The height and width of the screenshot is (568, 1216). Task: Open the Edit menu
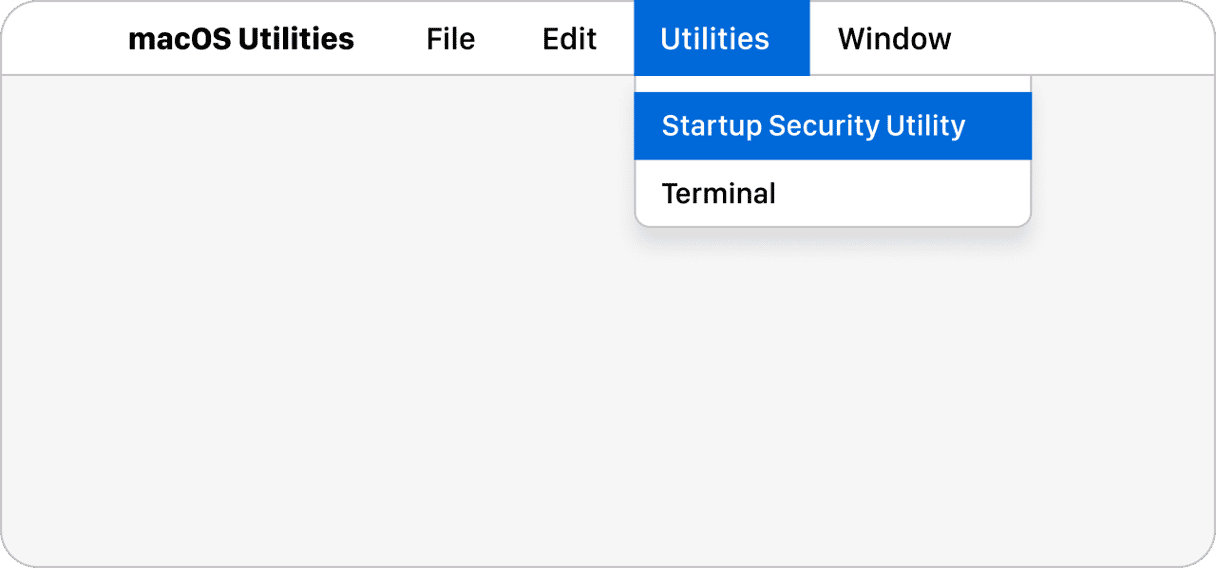pyautogui.click(x=569, y=39)
